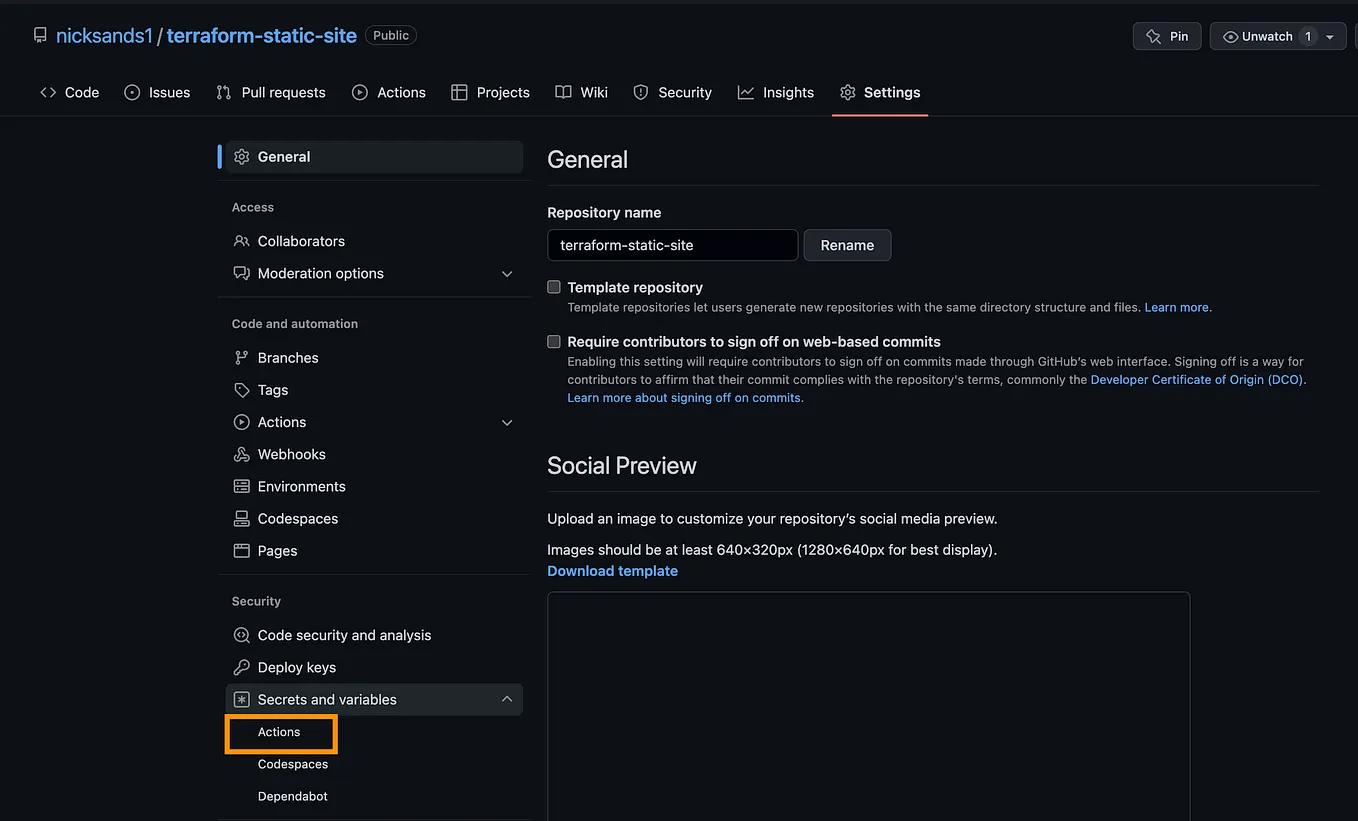Expand the Moderation options chevron
The width and height of the screenshot is (1358, 821).
pos(507,273)
